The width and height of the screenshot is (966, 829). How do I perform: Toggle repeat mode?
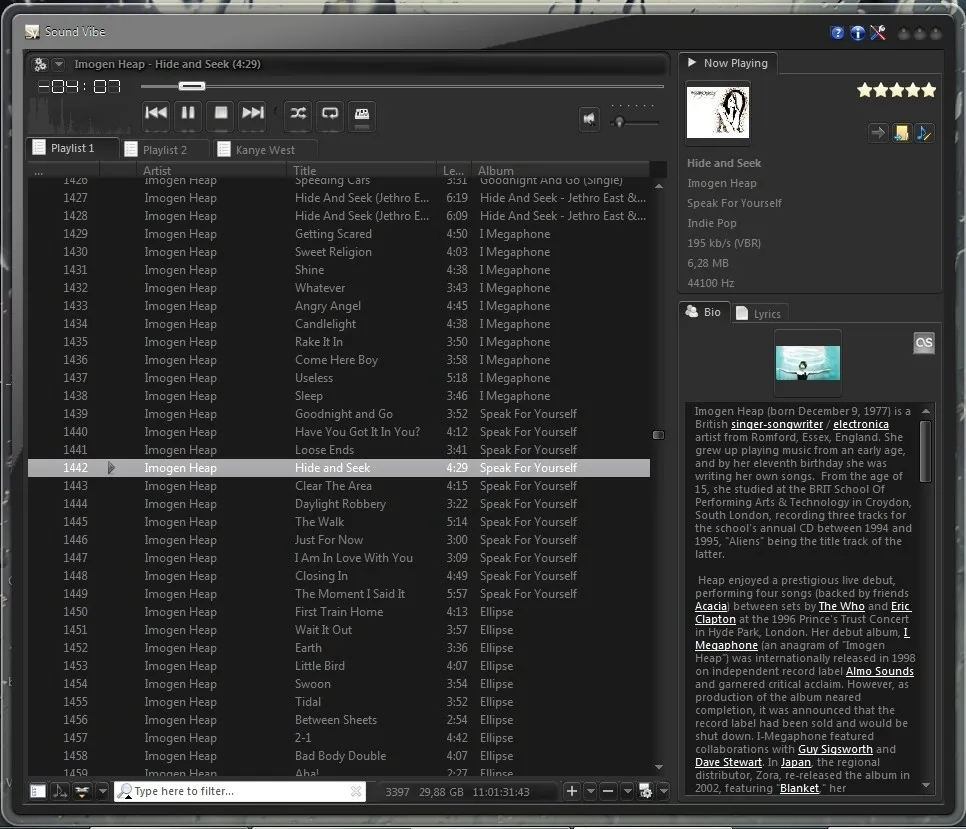pyautogui.click(x=330, y=115)
